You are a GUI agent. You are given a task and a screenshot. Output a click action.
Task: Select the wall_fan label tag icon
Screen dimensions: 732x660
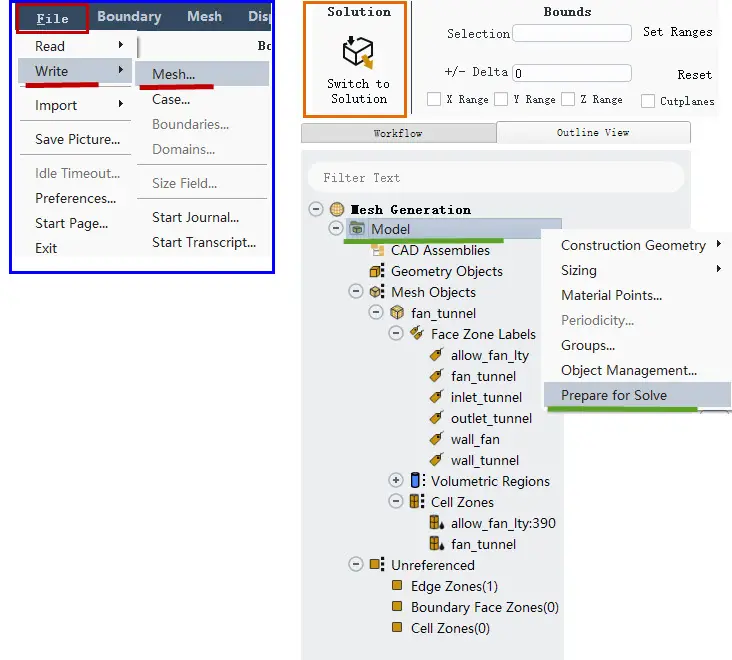point(436,439)
